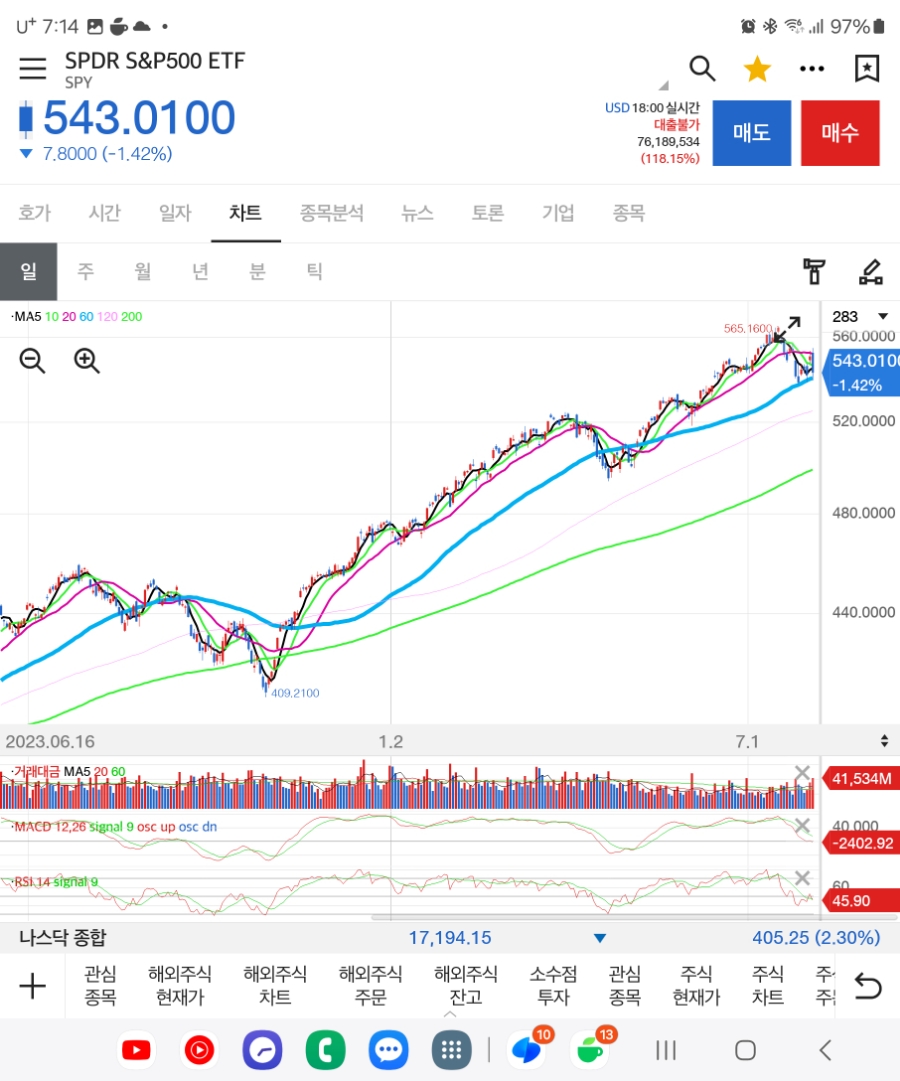This screenshot has width=900, height=1081.
Task: Select the daily 일 chart period
Action: 28,271
